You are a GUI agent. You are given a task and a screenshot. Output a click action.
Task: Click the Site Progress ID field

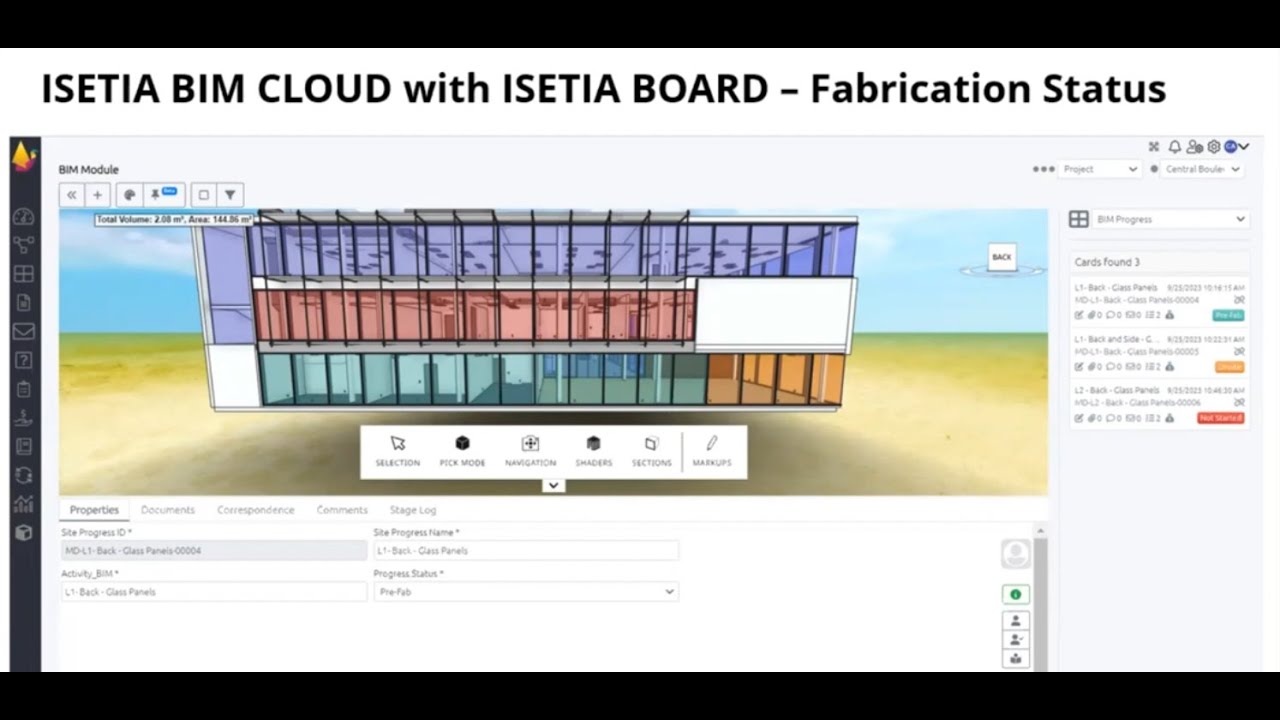click(x=214, y=551)
